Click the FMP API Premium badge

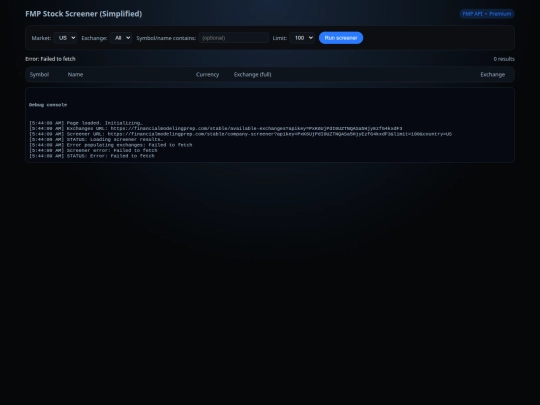[x=487, y=14]
